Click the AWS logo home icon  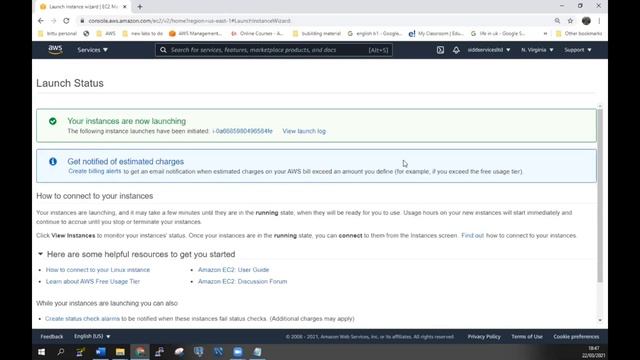coord(55,50)
